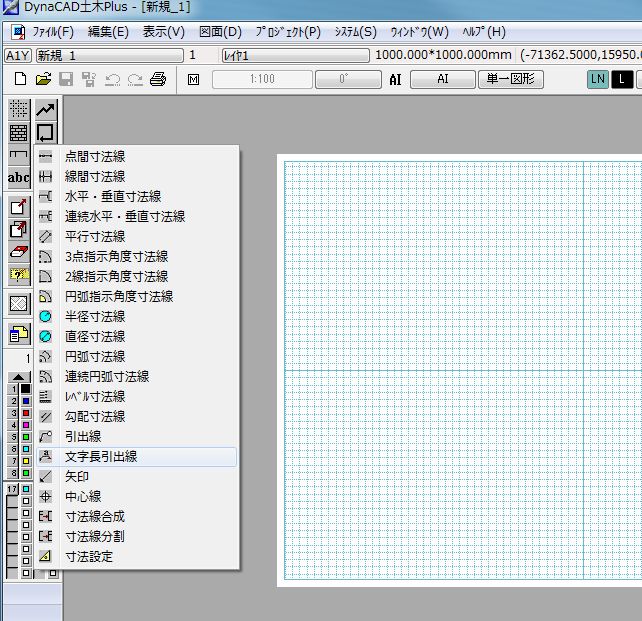Select the polyline arrow tool icon
The height and width of the screenshot is (621, 642).
tap(45, 109)
